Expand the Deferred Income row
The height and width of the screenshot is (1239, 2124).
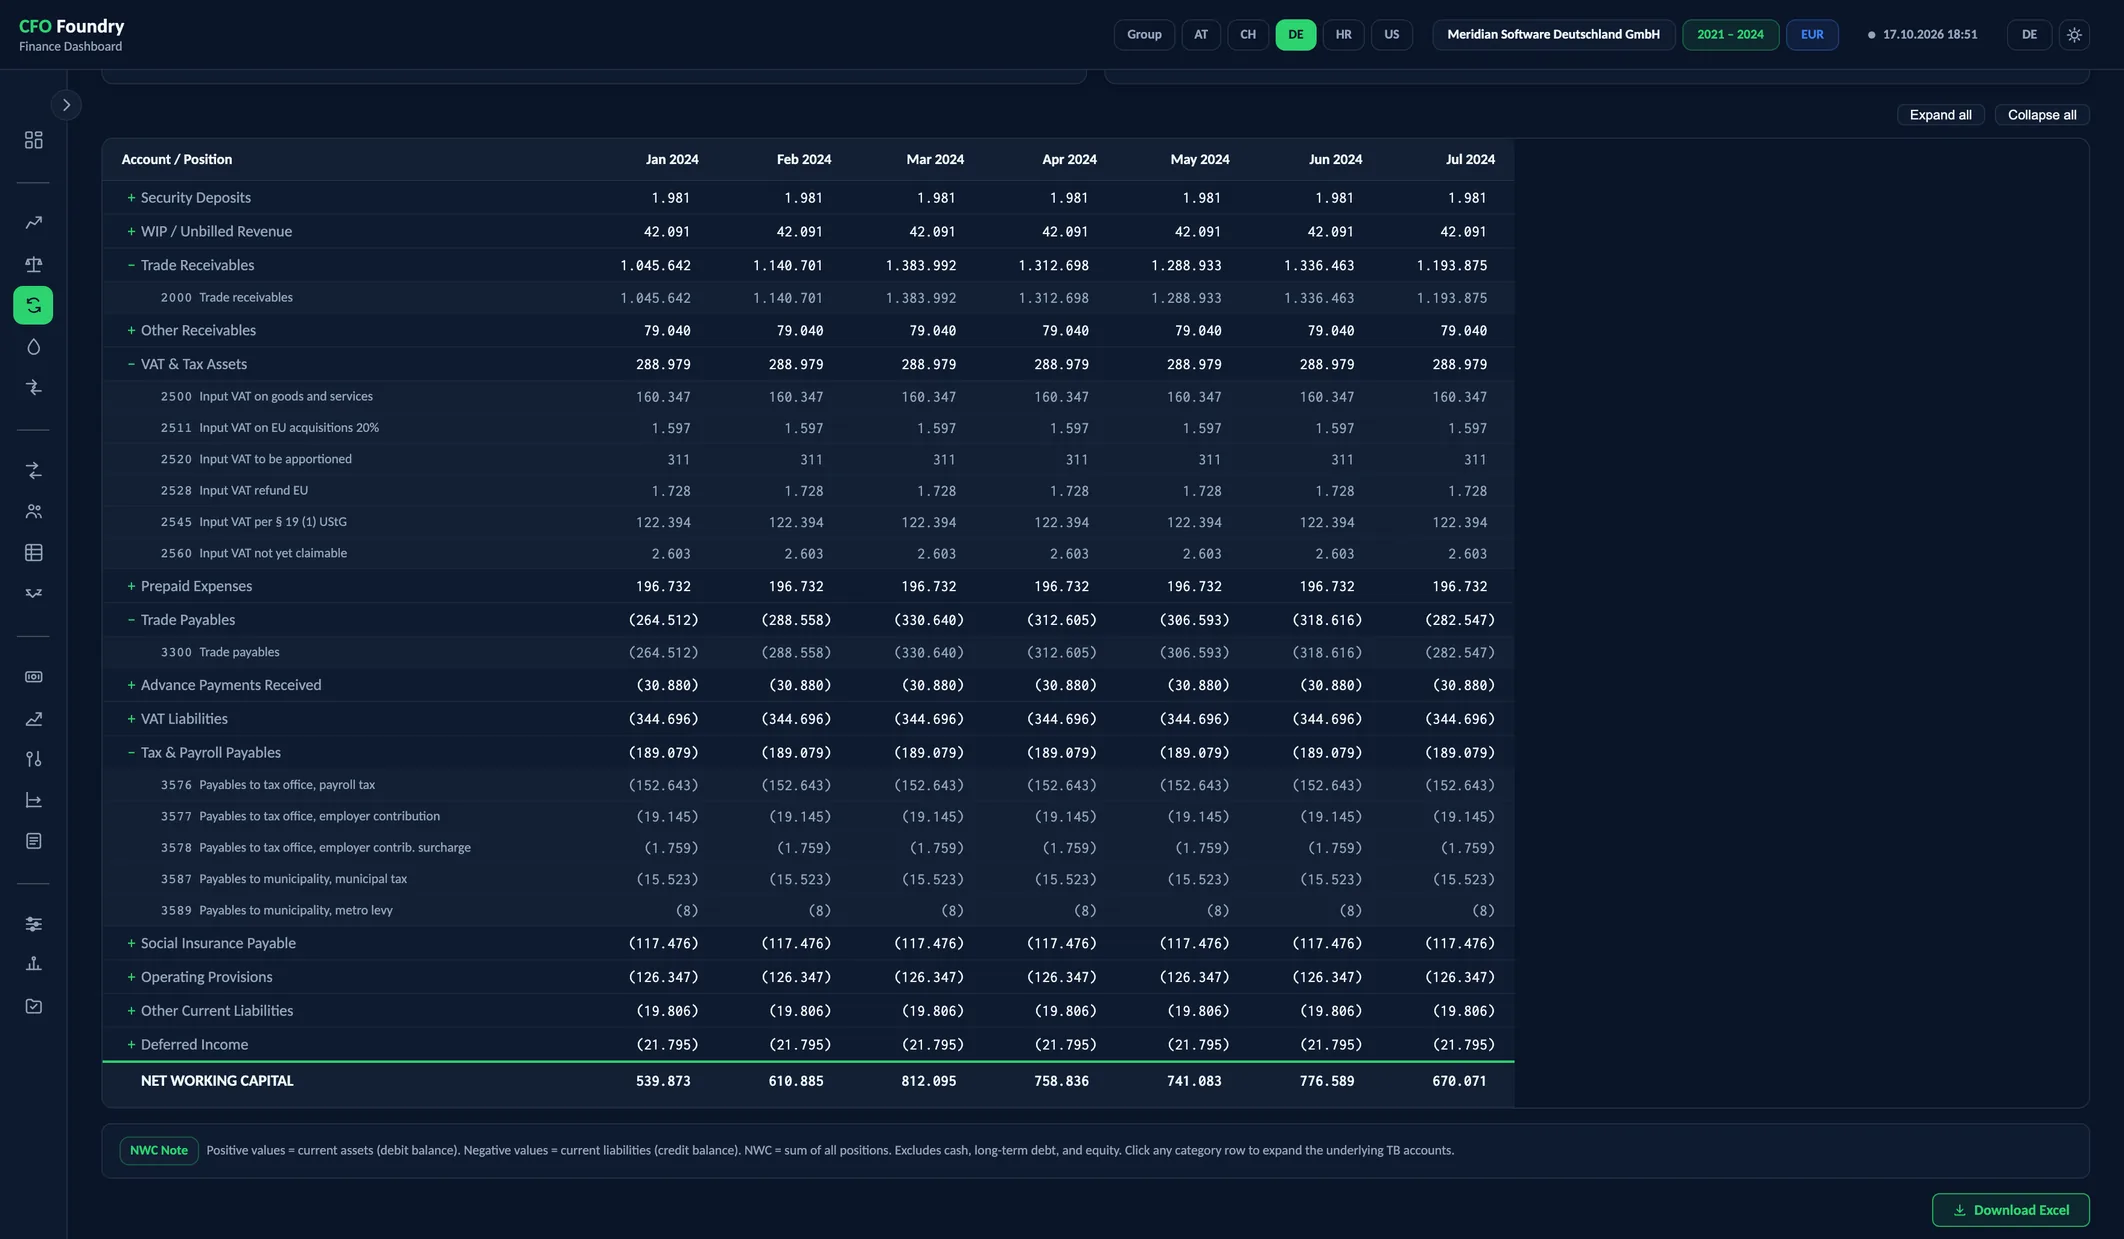pyautogui.click(x=808, y=1044)
